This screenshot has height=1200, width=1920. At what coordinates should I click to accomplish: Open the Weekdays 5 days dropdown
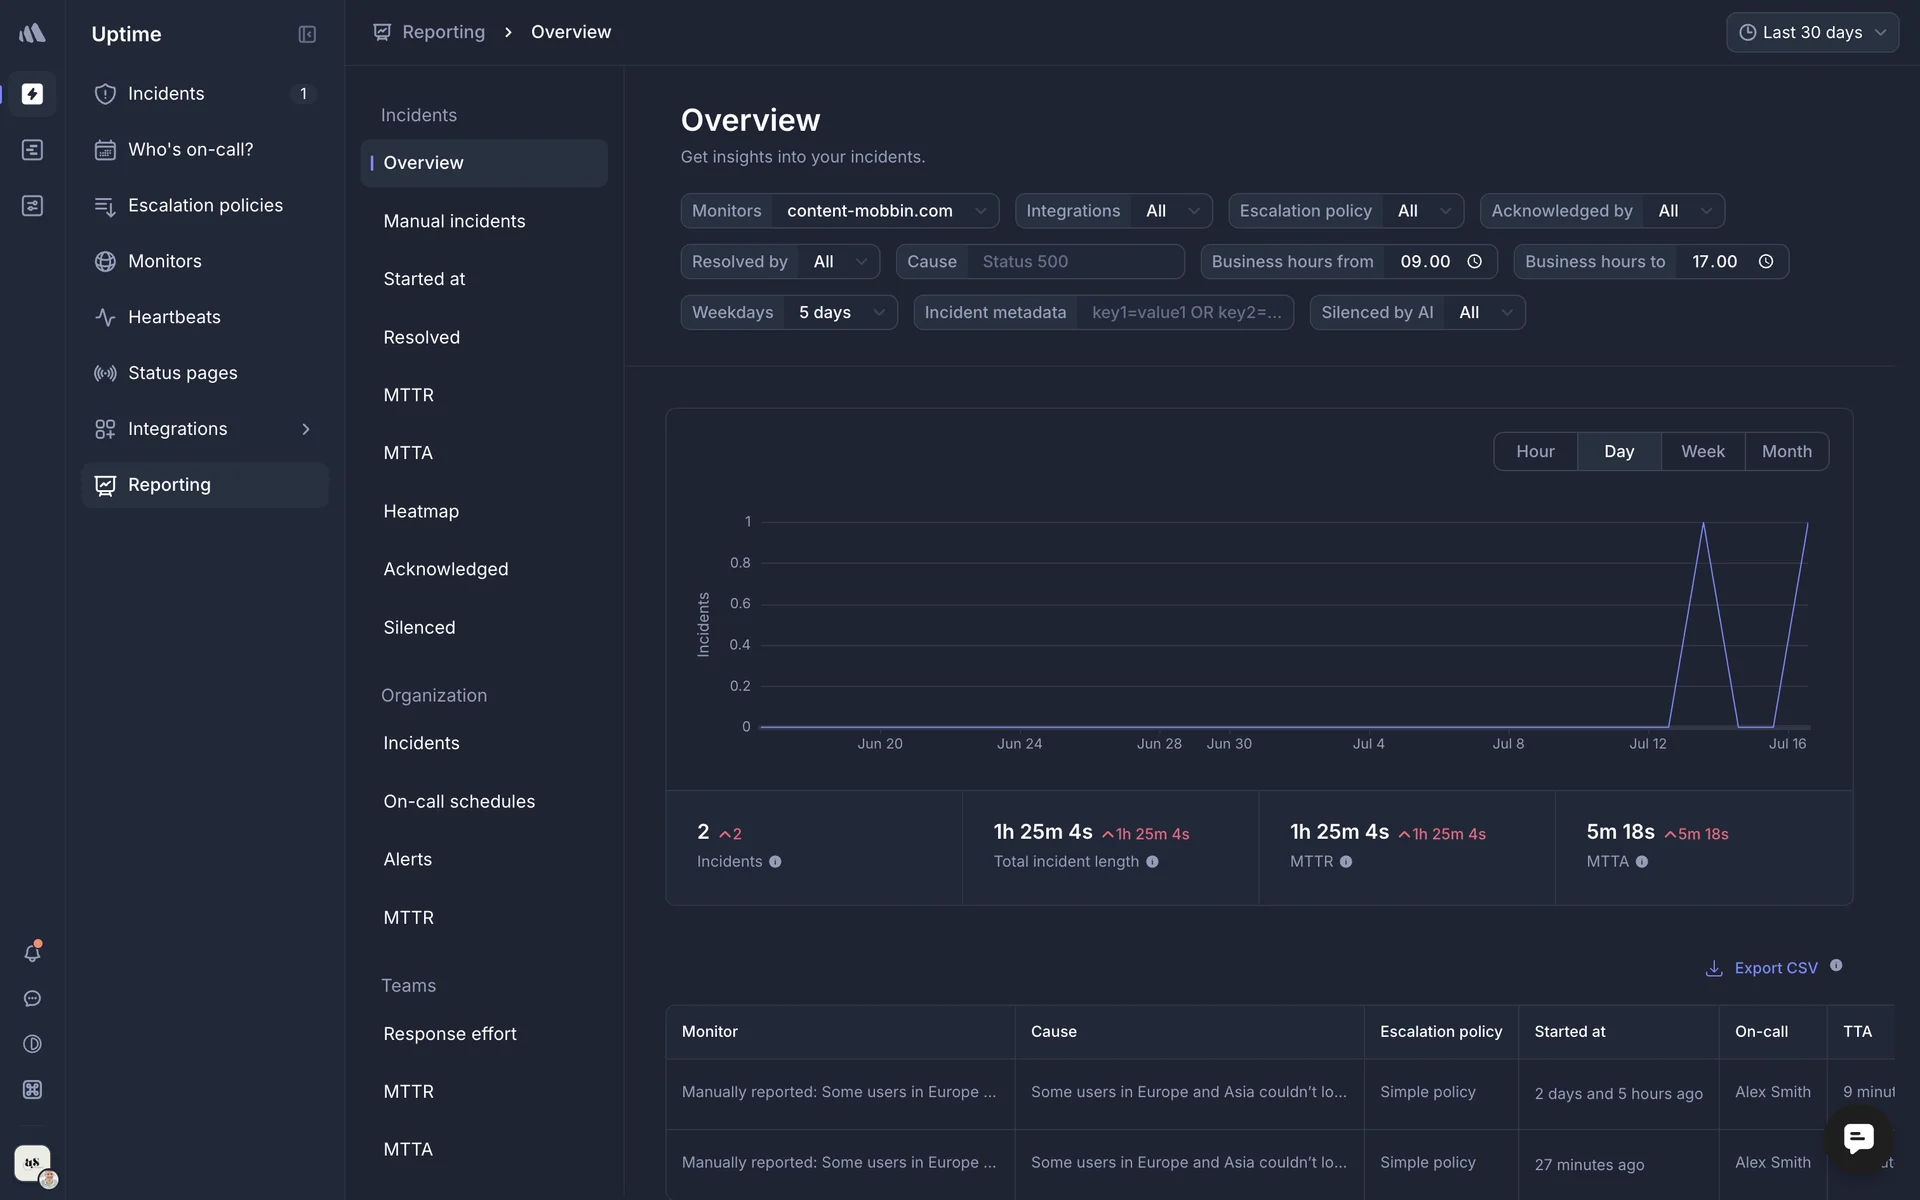[x=840, y=313]
